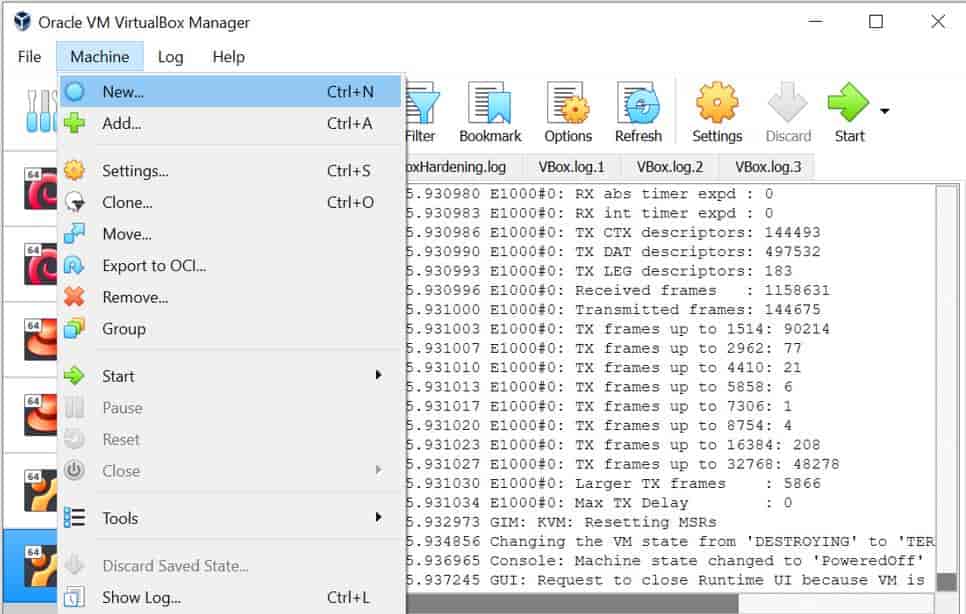Click the Bookmark toolbar icon

click(490, 103)
